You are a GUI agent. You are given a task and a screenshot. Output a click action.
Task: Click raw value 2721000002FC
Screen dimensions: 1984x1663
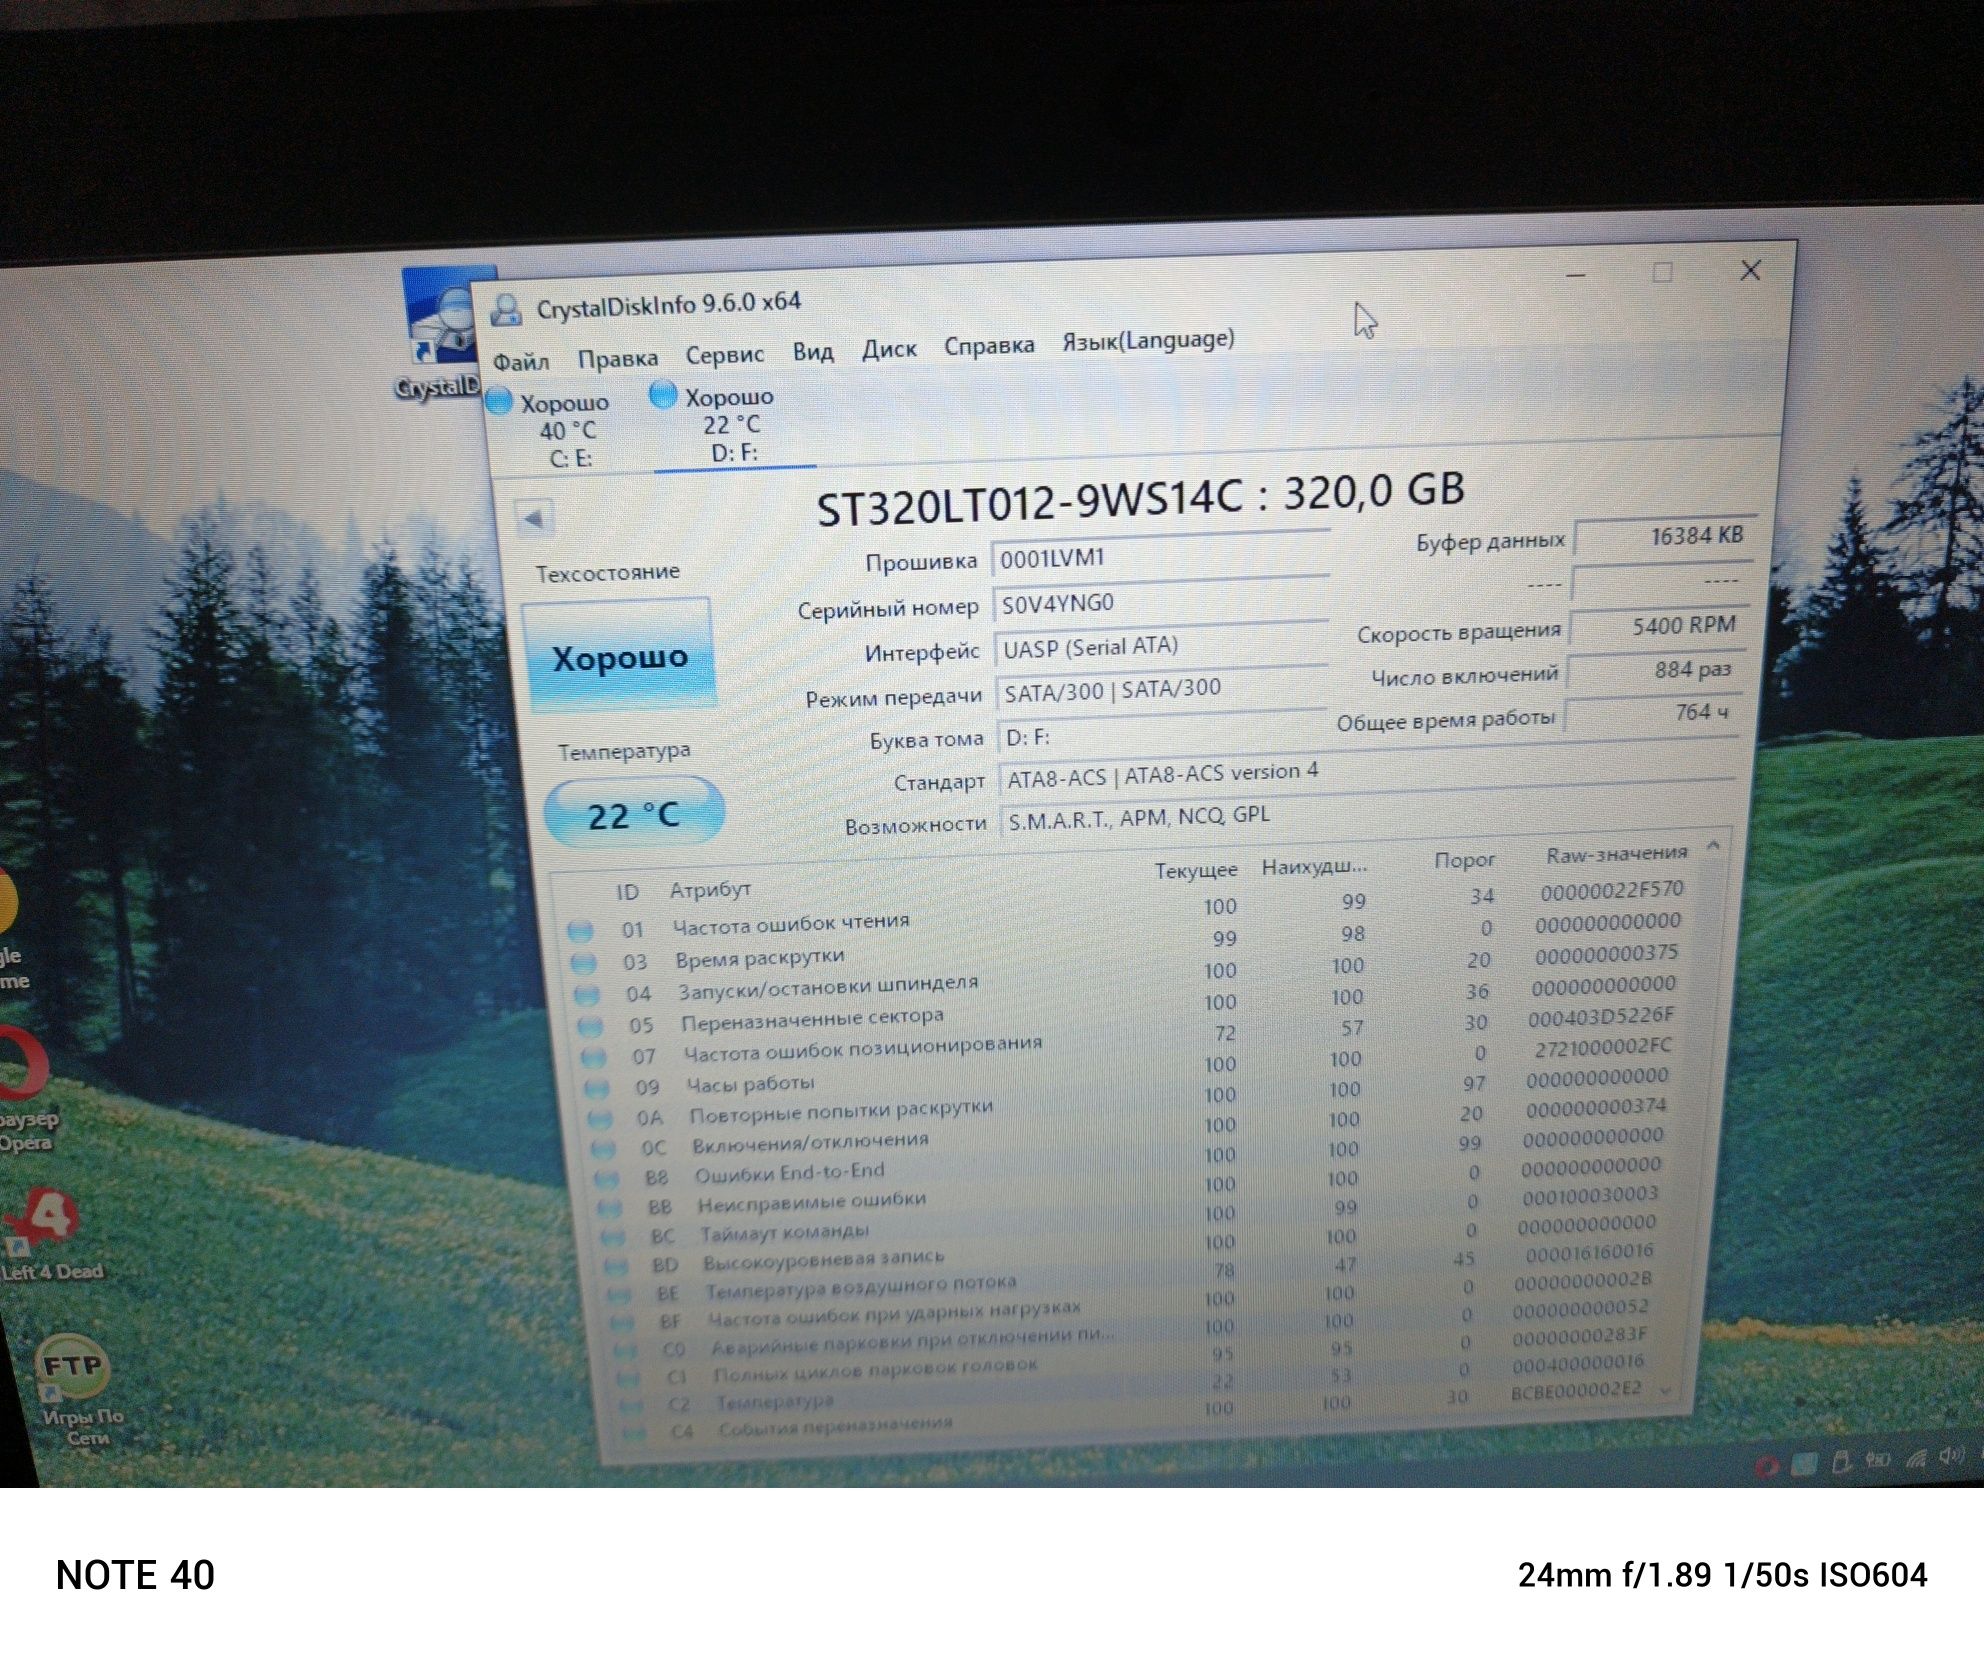coord(1604,1047)
